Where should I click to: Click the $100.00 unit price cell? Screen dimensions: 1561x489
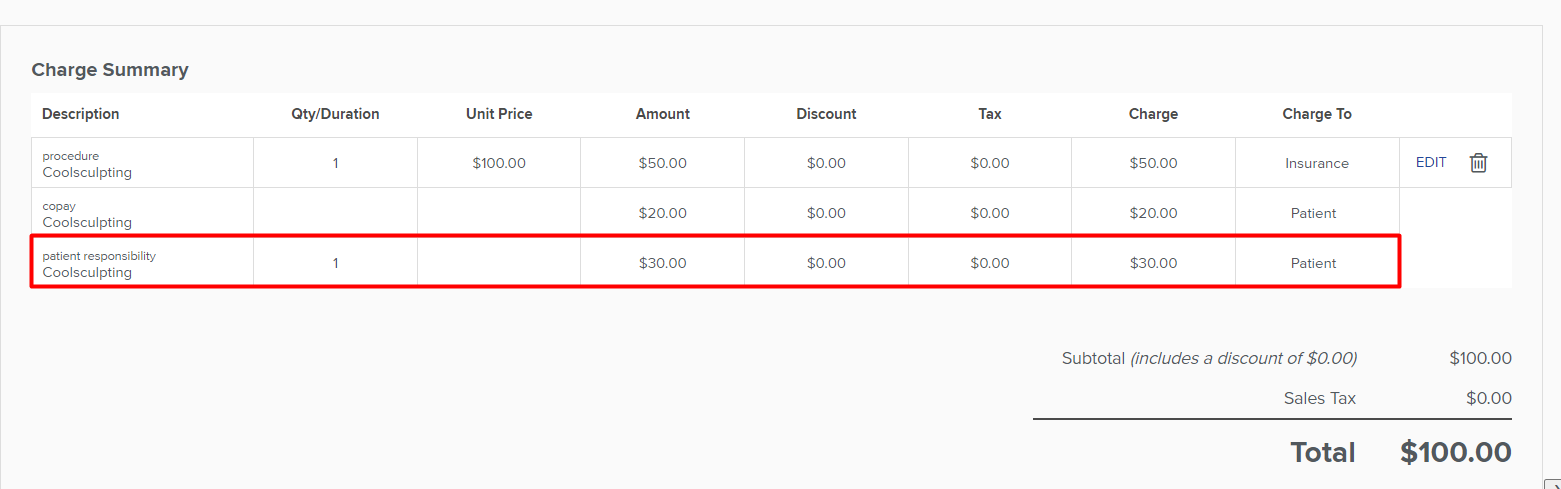coord(499,163)
